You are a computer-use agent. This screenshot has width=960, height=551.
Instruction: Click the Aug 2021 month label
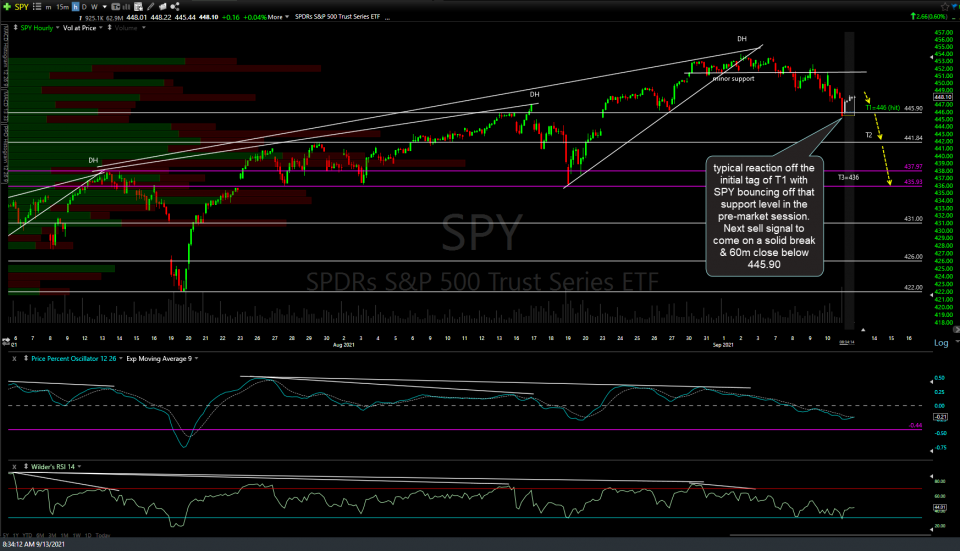[x=343, y=345]
